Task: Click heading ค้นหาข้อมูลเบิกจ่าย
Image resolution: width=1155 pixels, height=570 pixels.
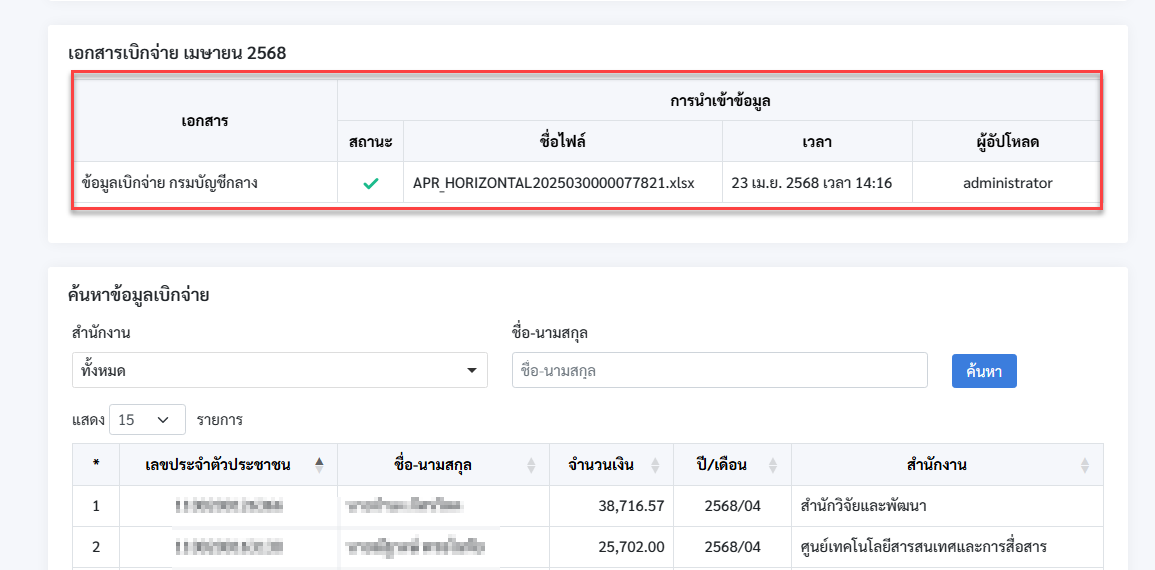Action: tap(138, 296)
